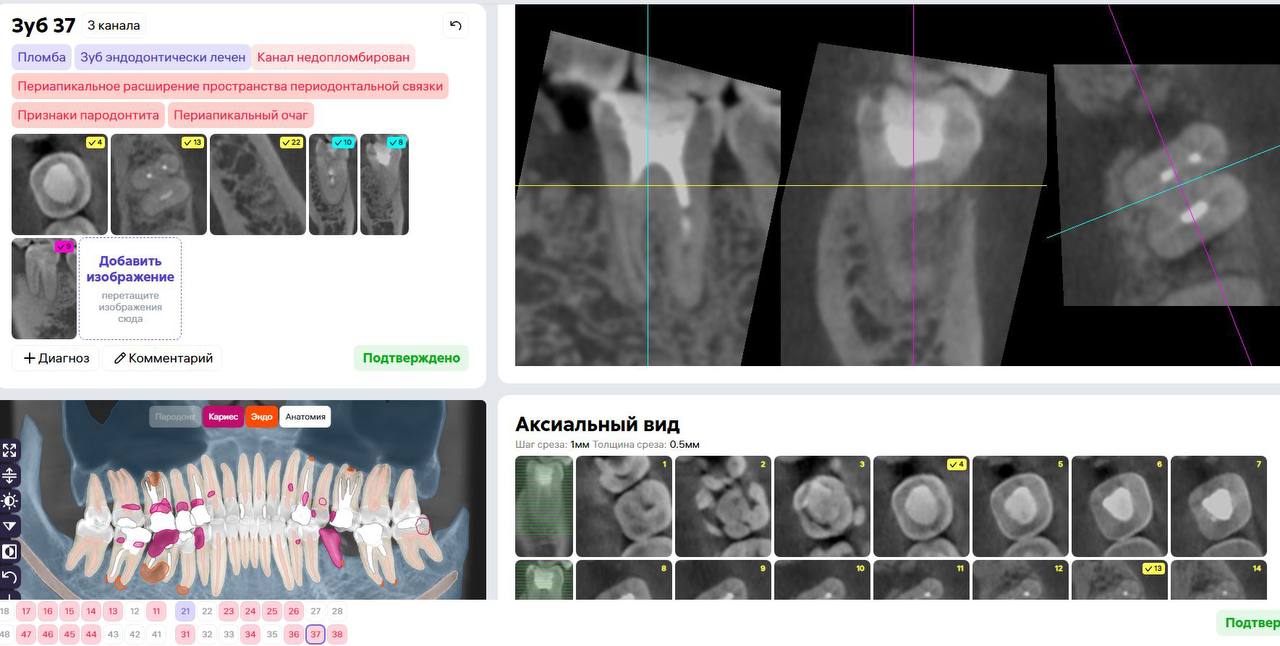Toggle the greyed Пародонт overlay layer

click(x=175, y=417)
